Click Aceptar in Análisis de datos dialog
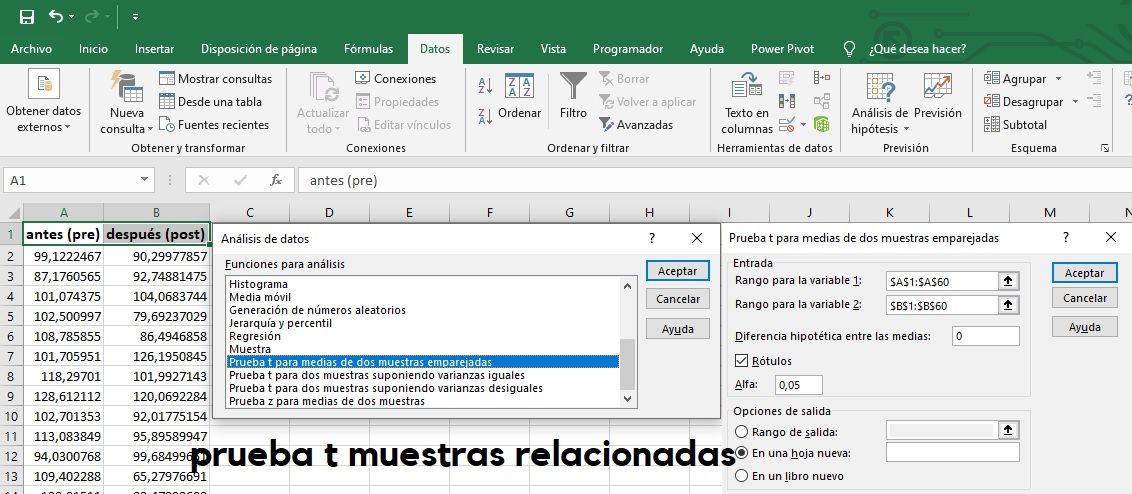The width and height of the screenshot is (1132, 494). pyautogui.click(x=677, y=271)
